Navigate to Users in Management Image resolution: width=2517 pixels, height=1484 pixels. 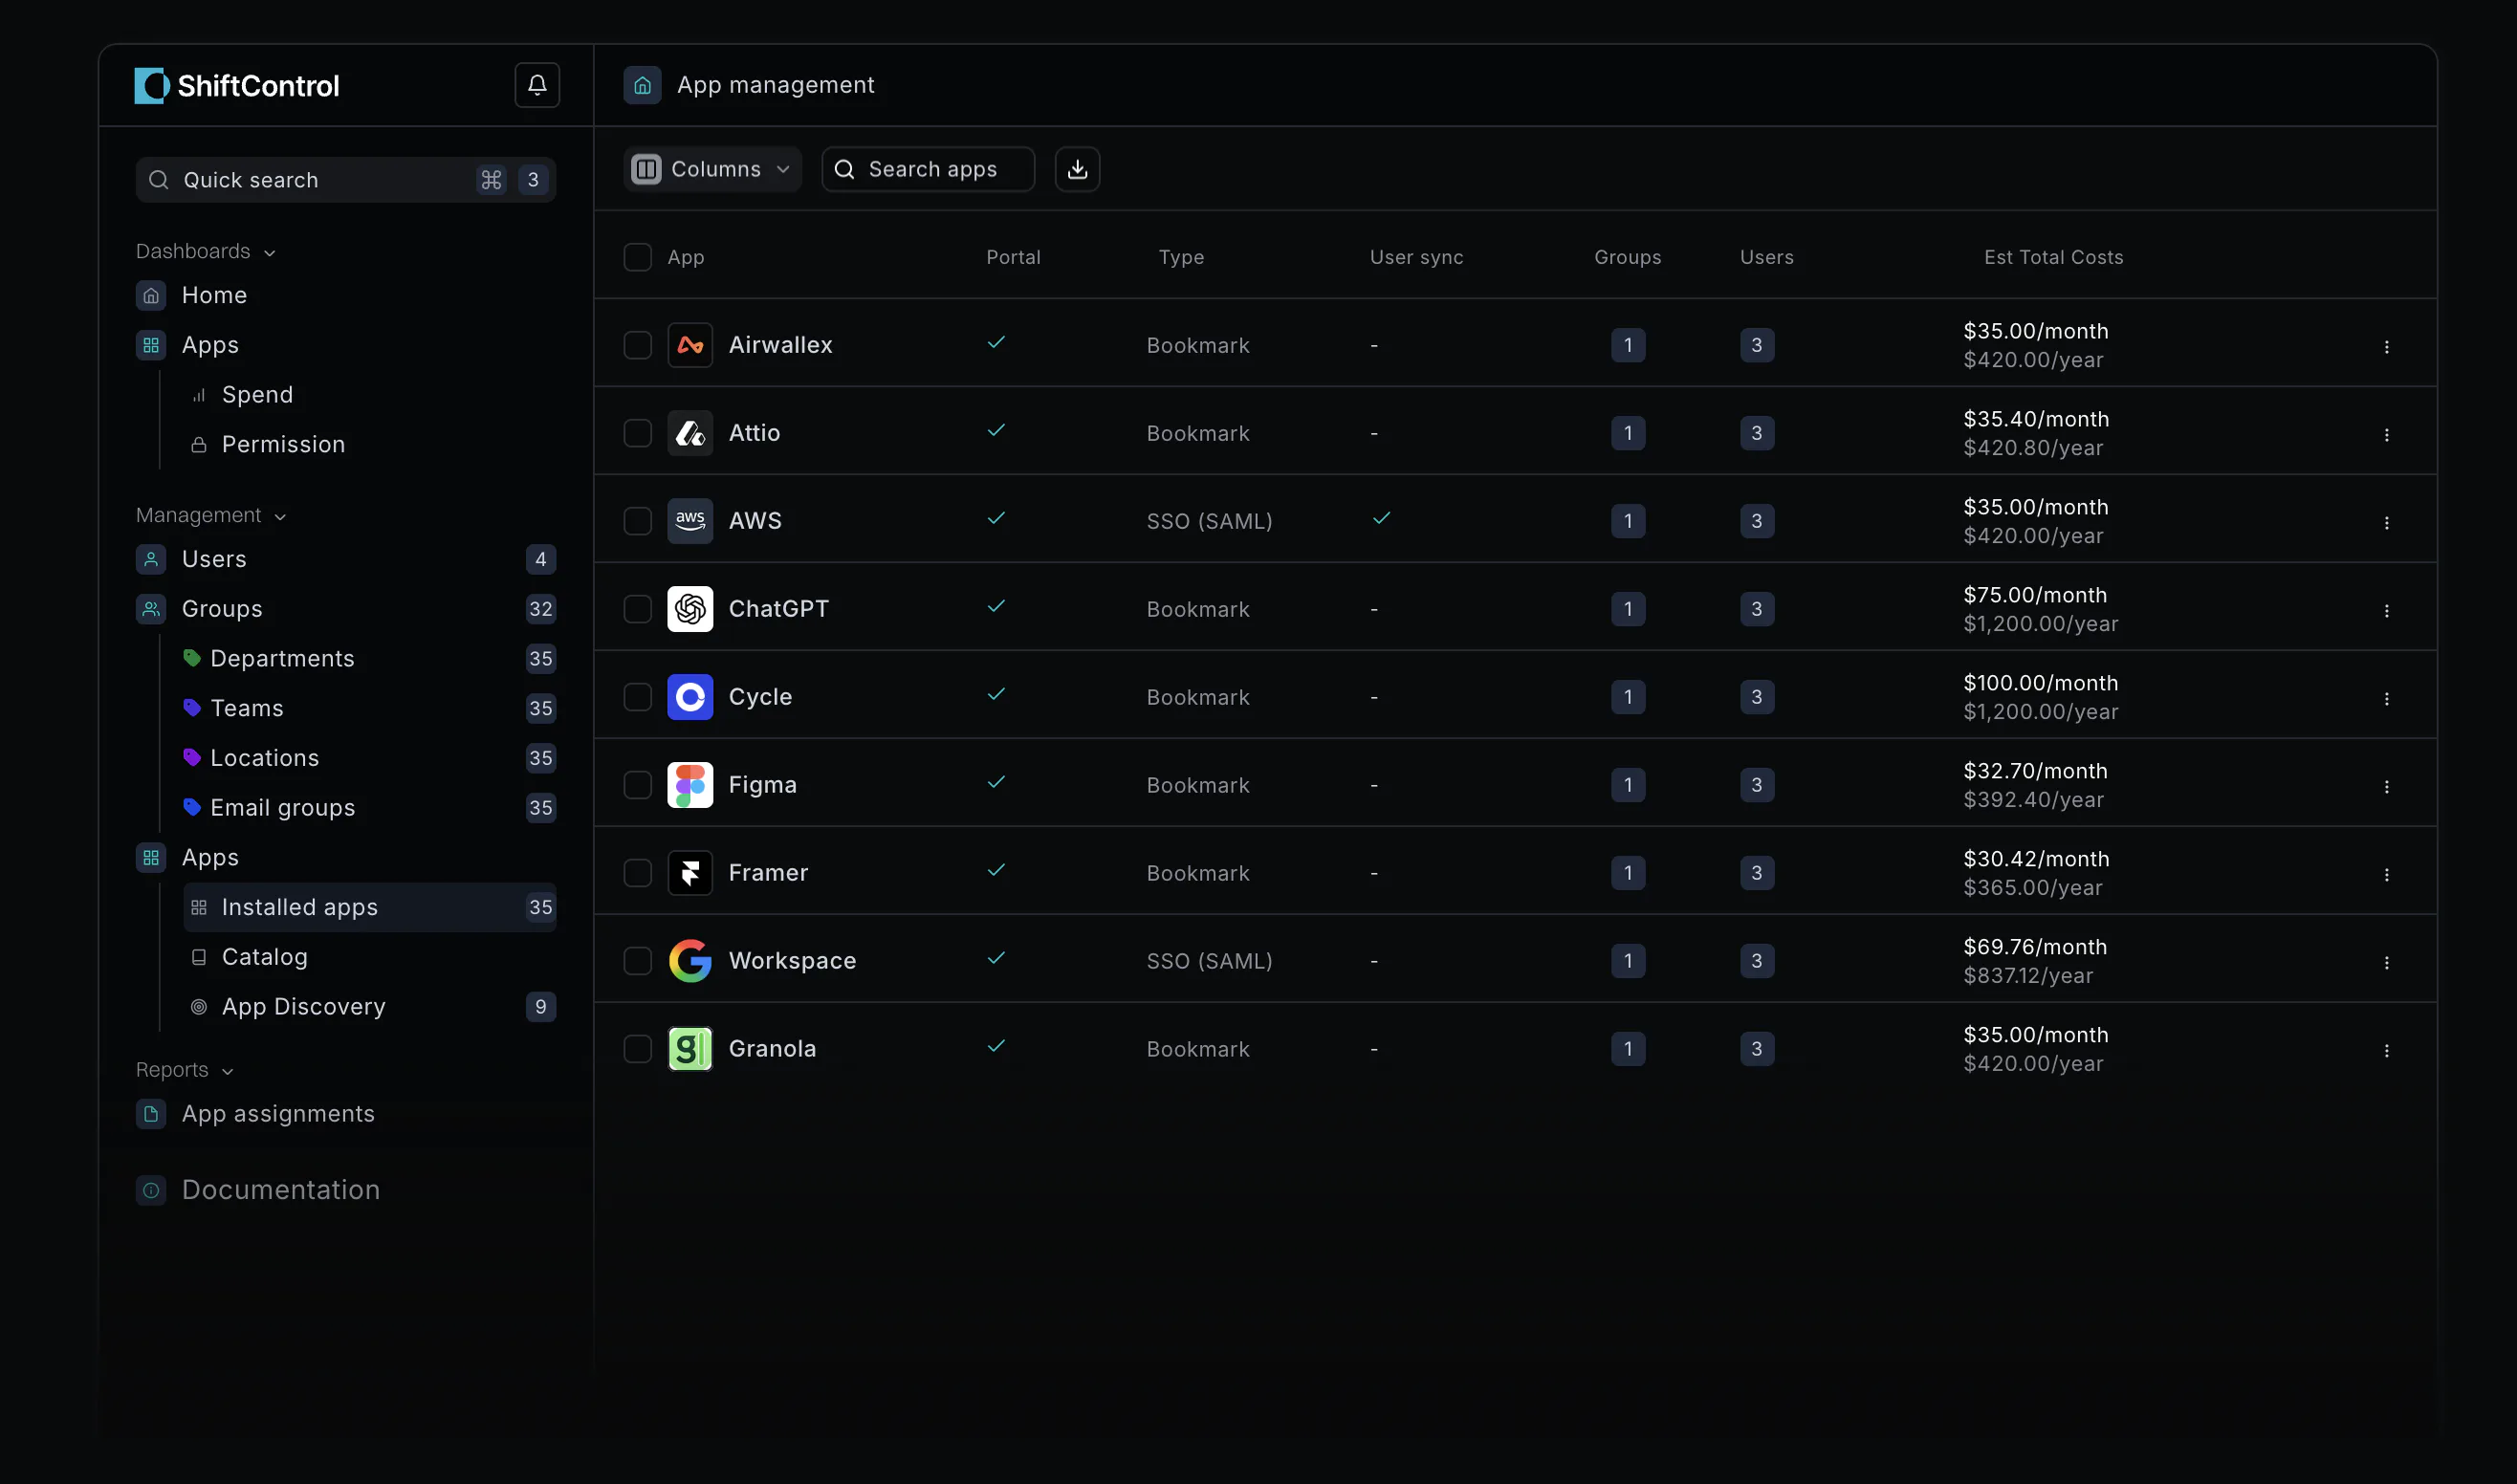coord(346,559)
